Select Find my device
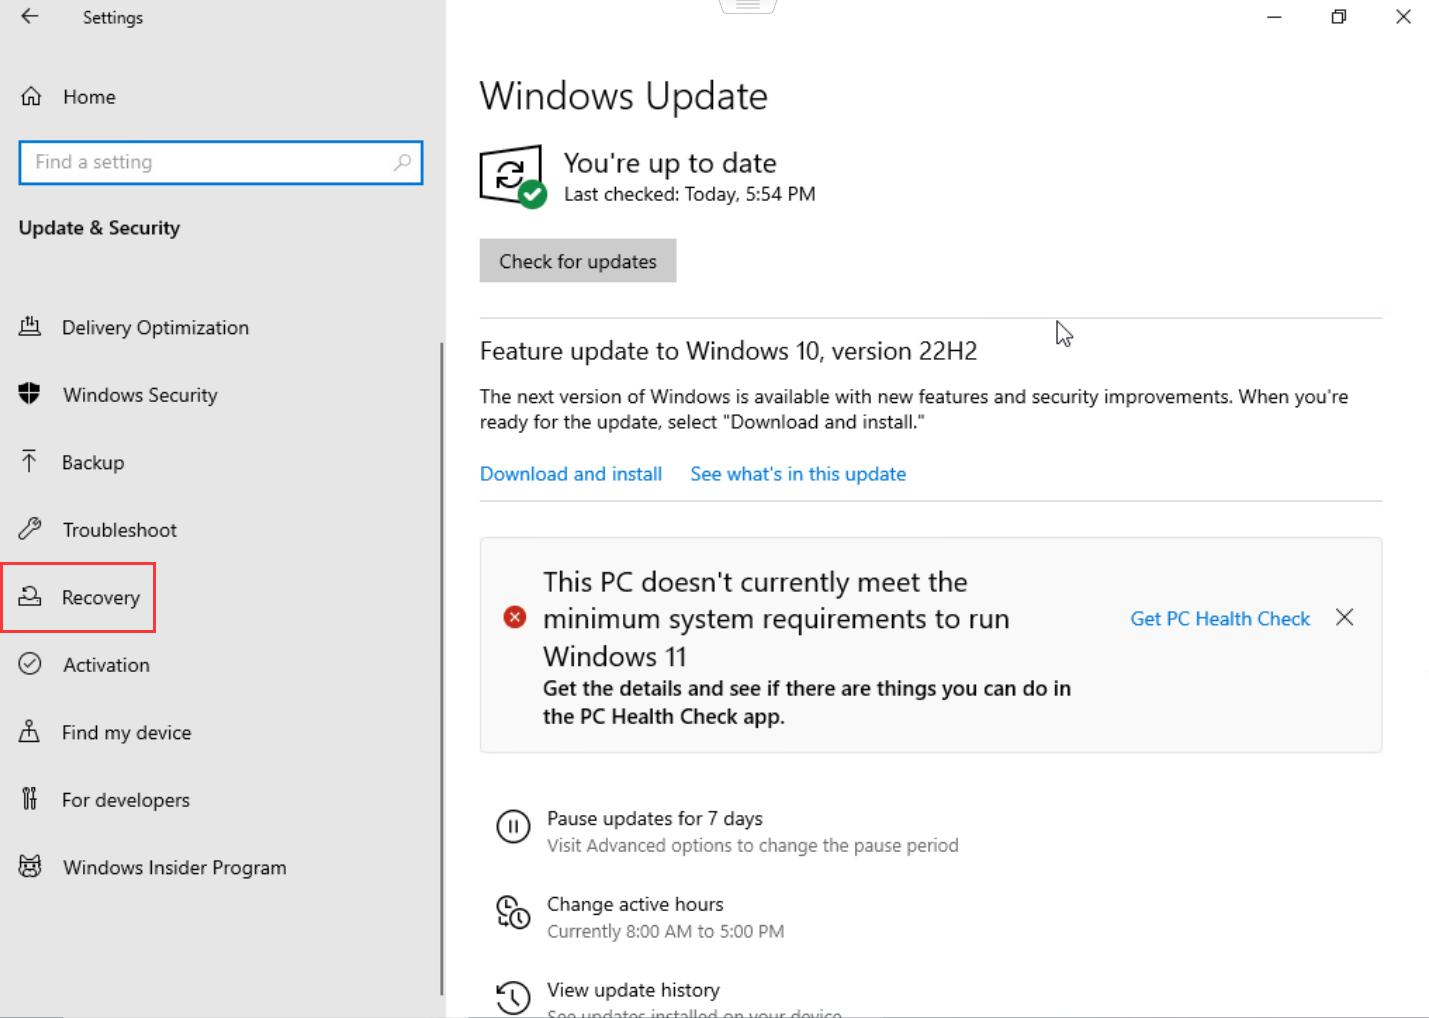 (126, 733)
